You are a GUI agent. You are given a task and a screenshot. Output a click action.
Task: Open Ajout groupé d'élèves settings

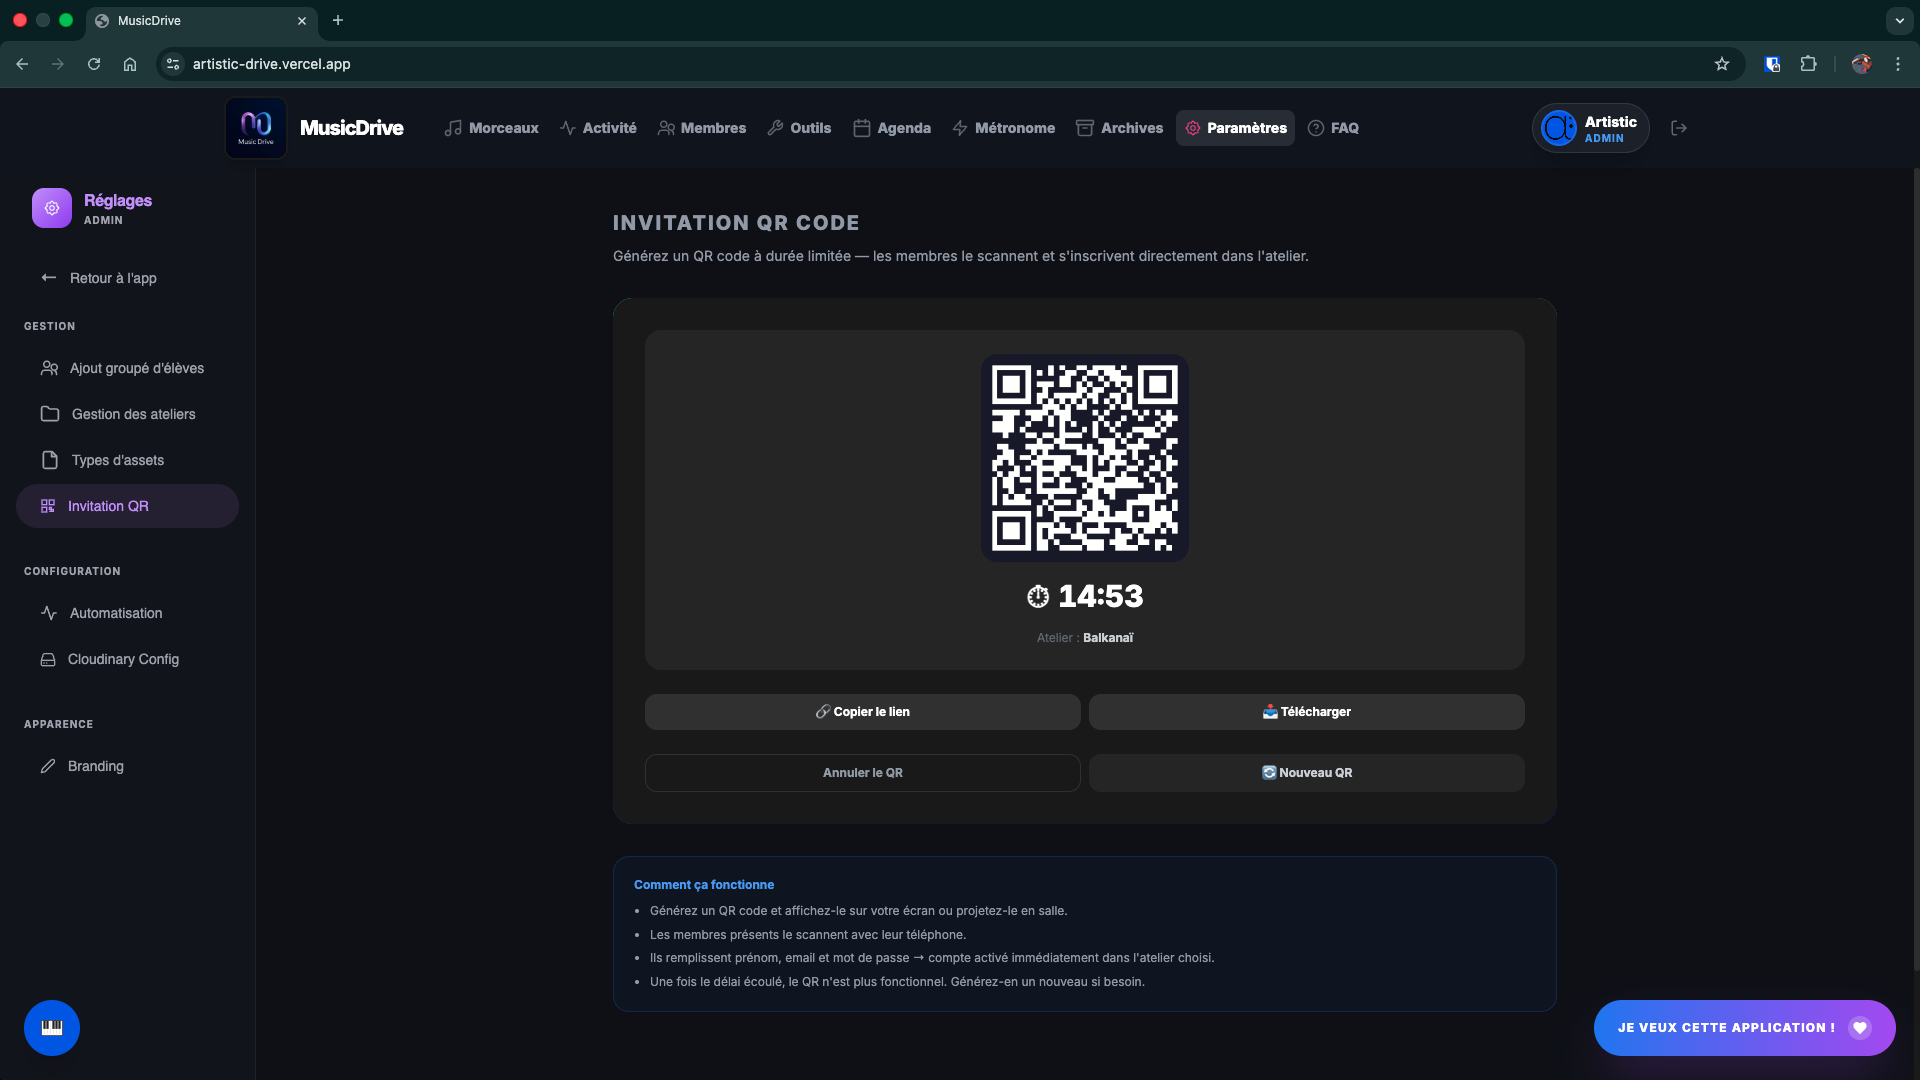(127, 368)
